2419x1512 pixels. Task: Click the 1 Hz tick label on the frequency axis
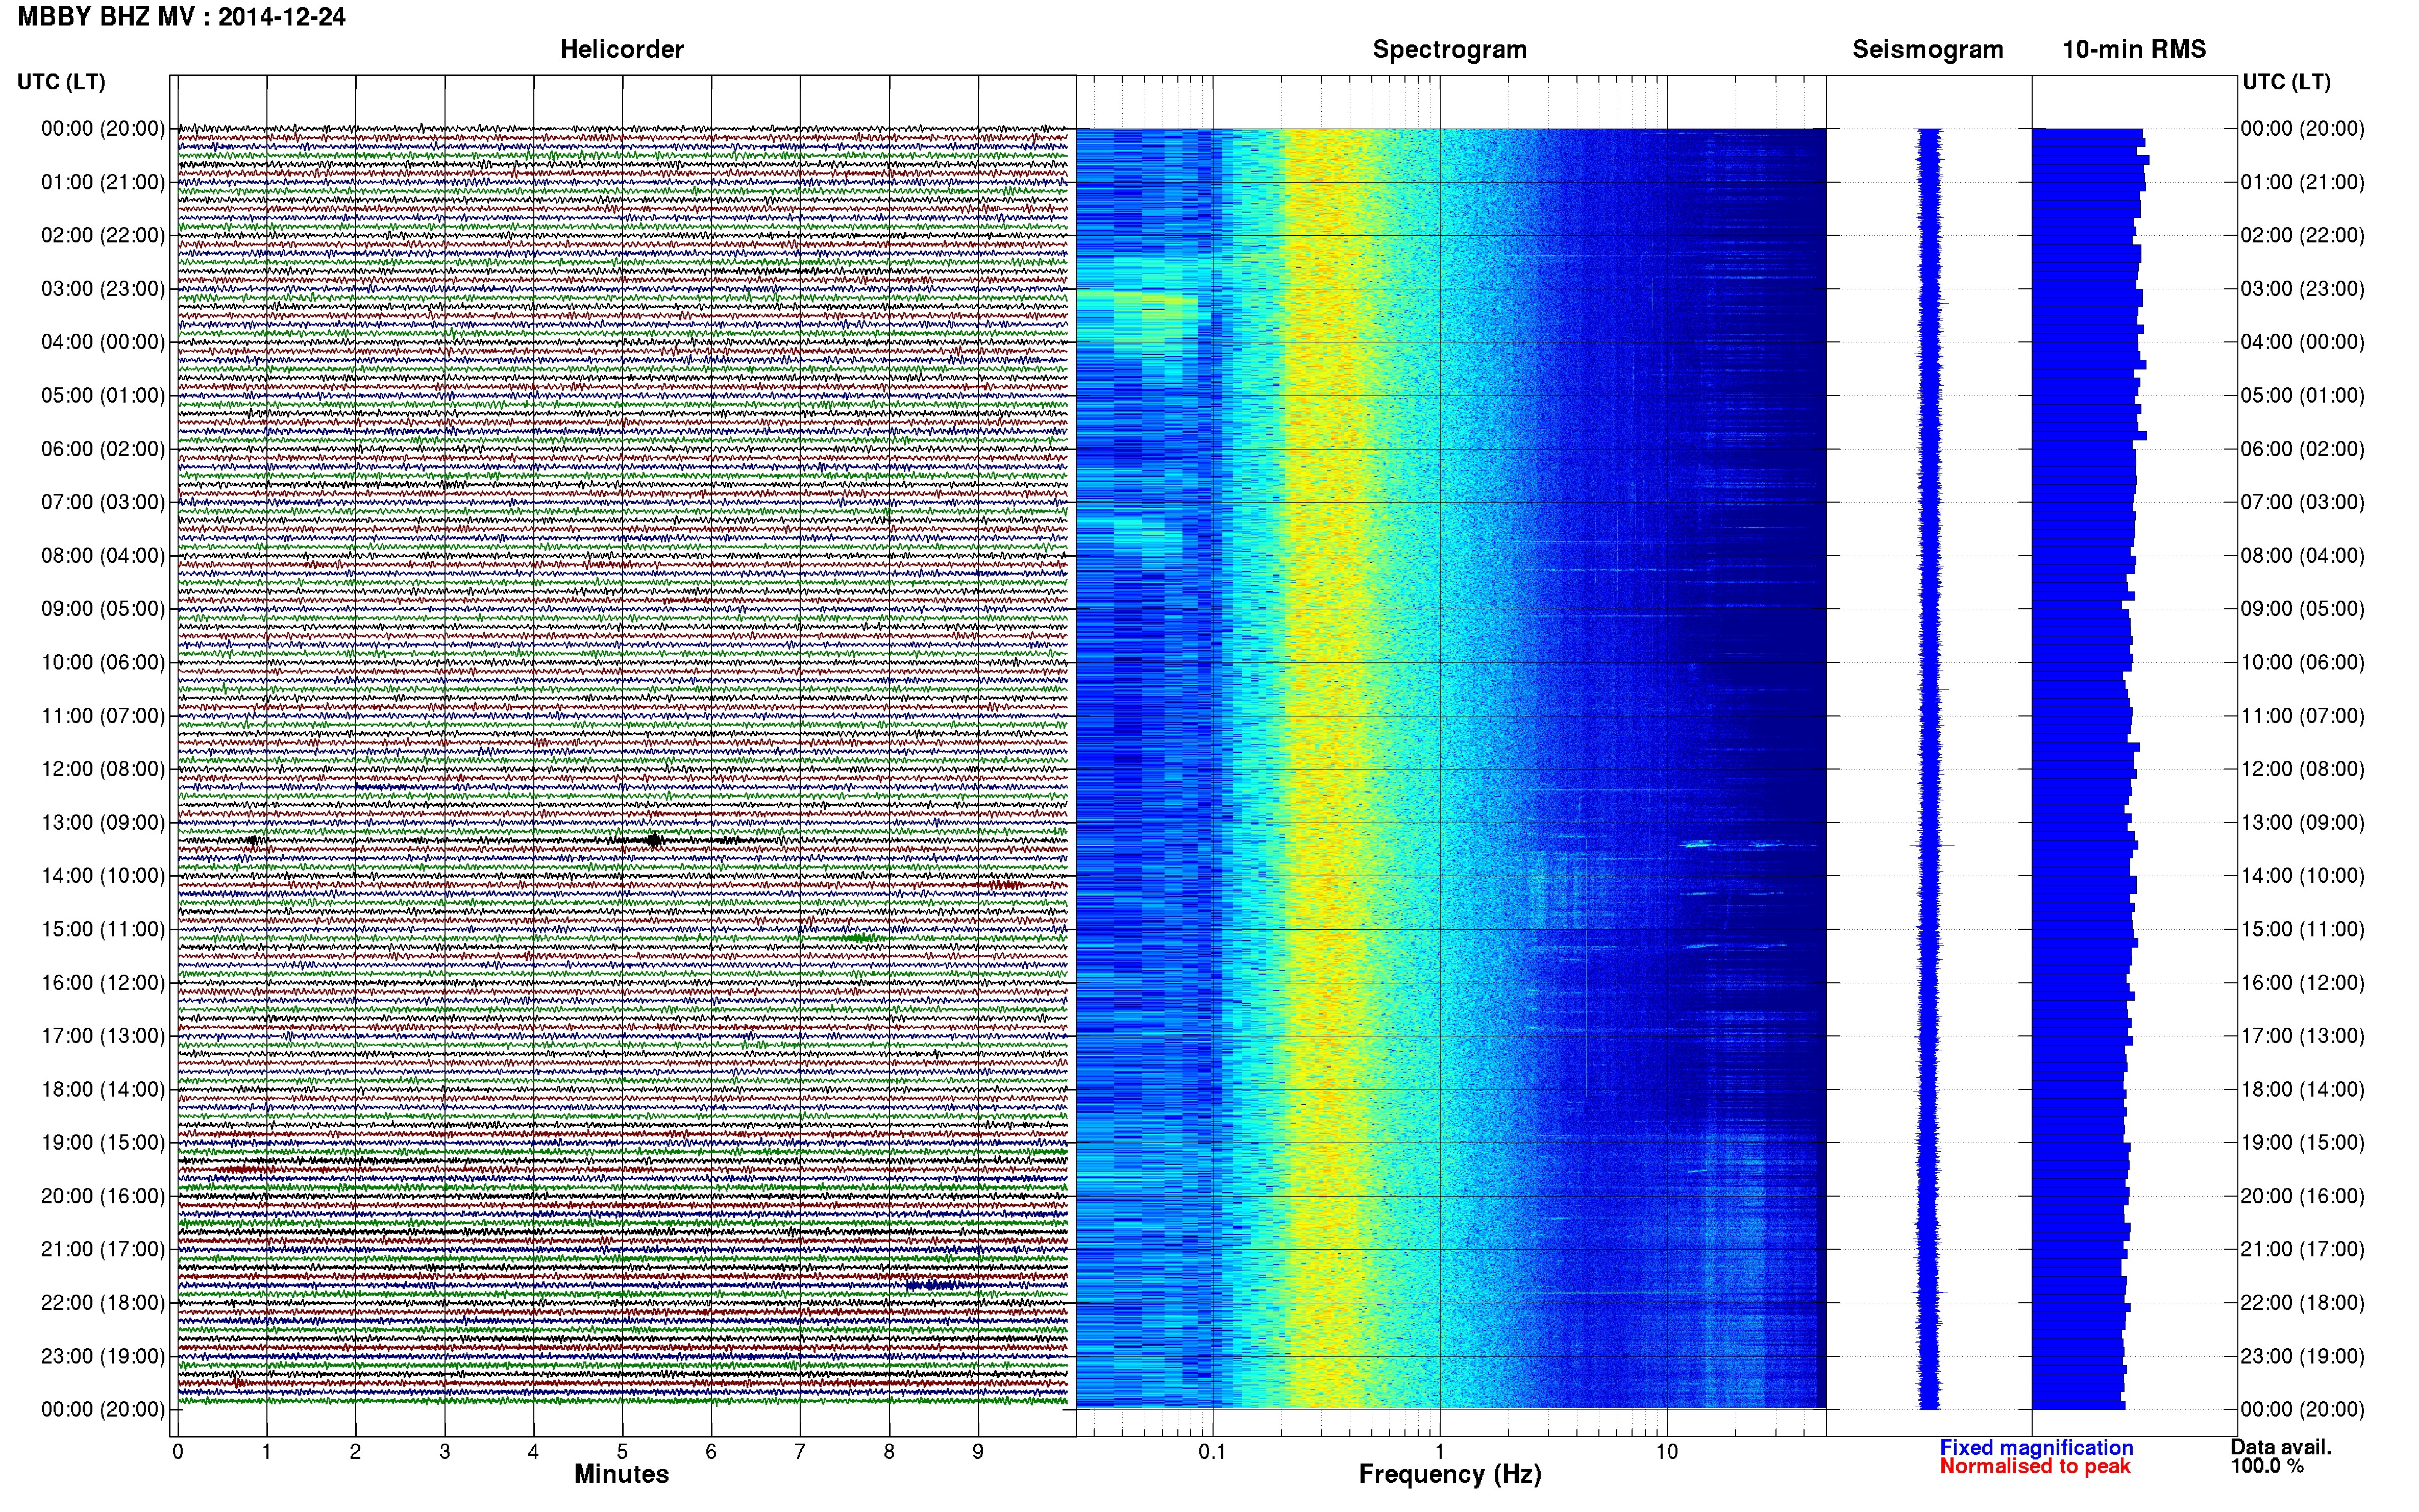[x=1440, y=1451]
